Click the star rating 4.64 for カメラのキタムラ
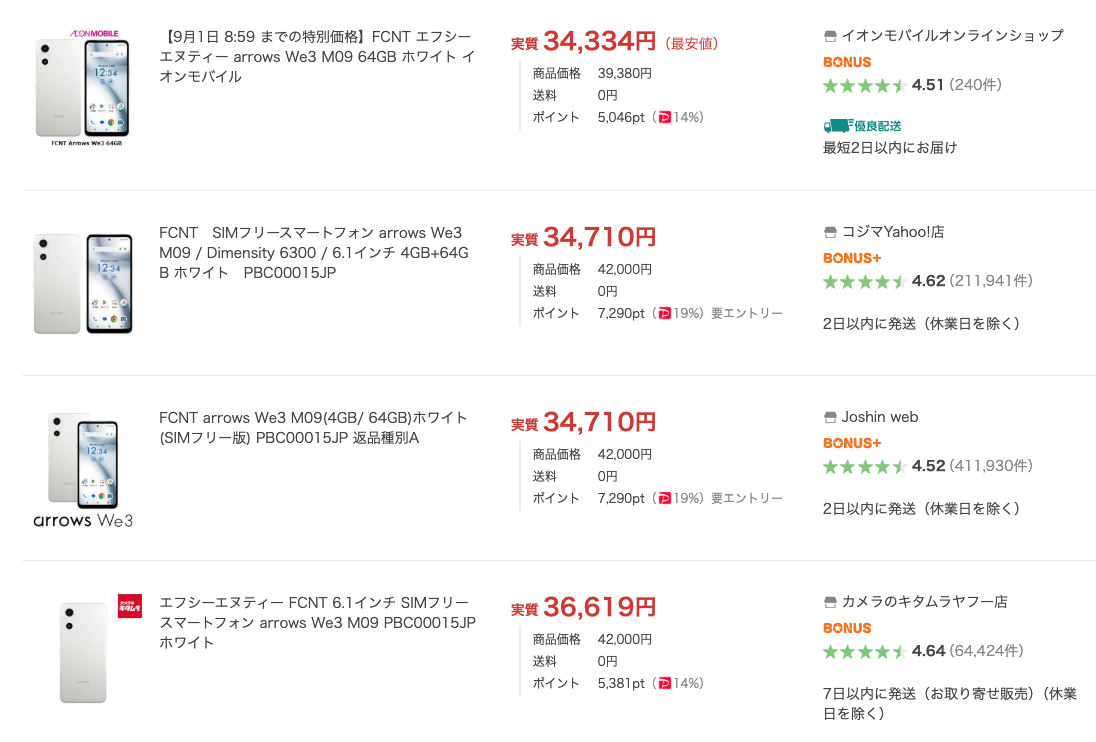The height and width of the screenshot is (742, 1096). pyautogui.click(x=865, y=652)
